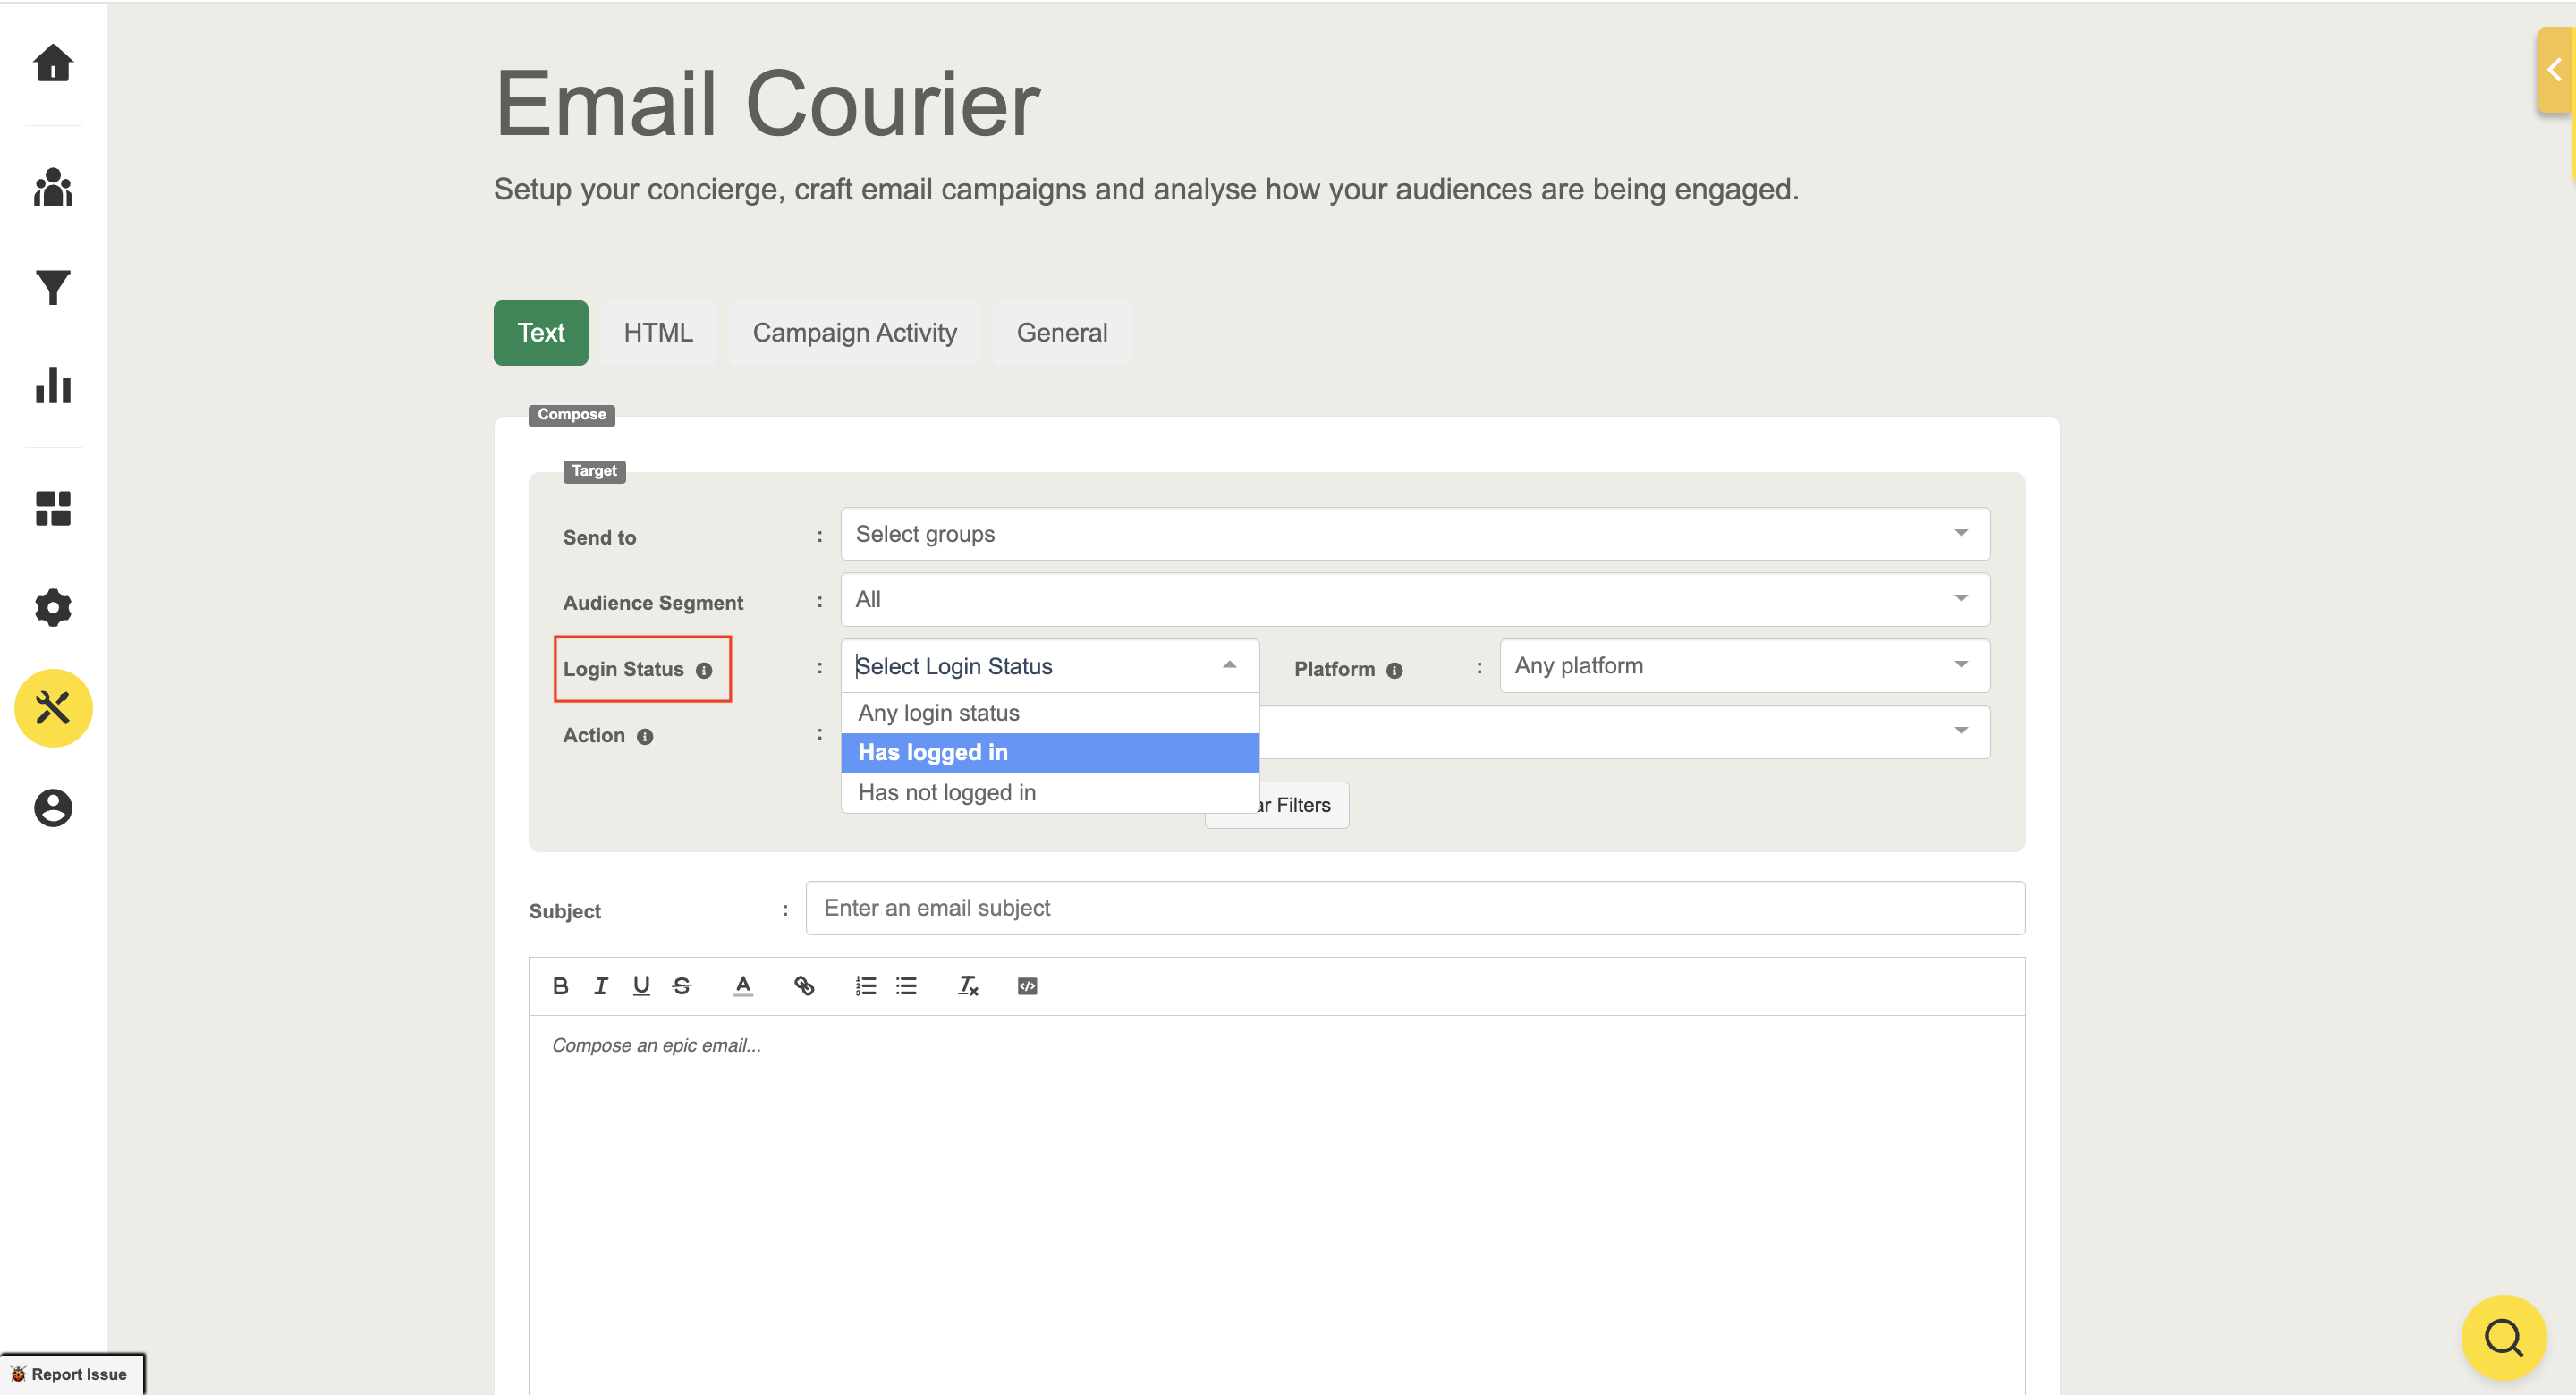Click the user profile sidebar icon
The height and width of the screenshot is (1395, 2576).
(x=53, y=807)
